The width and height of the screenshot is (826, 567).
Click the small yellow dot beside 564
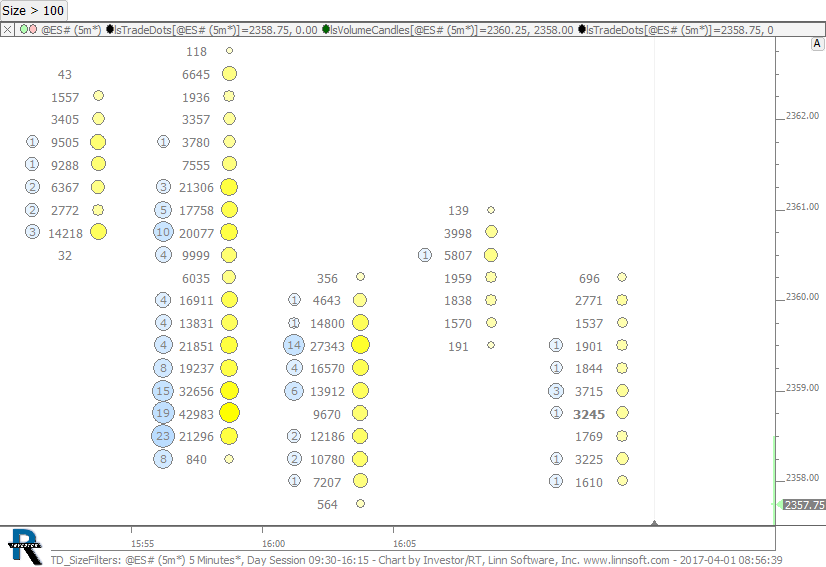(x=360, y=504)
